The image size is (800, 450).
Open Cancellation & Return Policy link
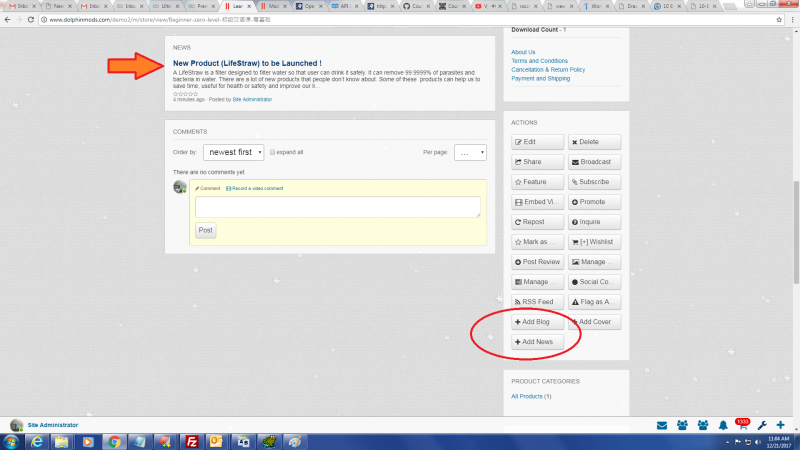[x=548, y=69]
